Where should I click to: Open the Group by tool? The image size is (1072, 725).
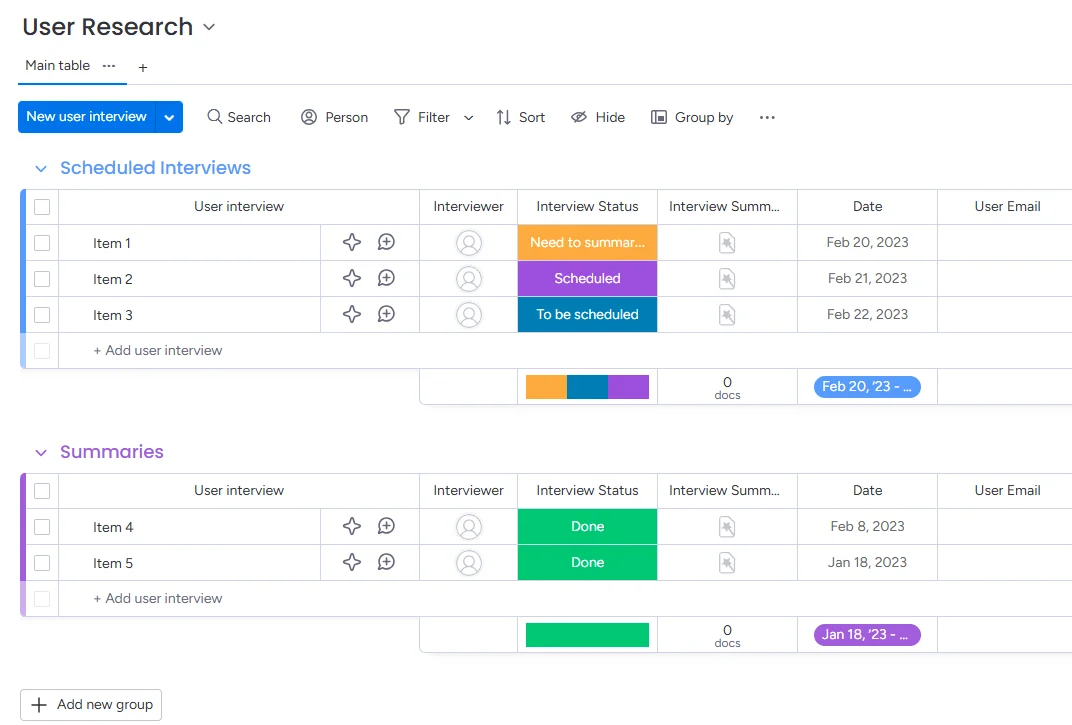692,117
